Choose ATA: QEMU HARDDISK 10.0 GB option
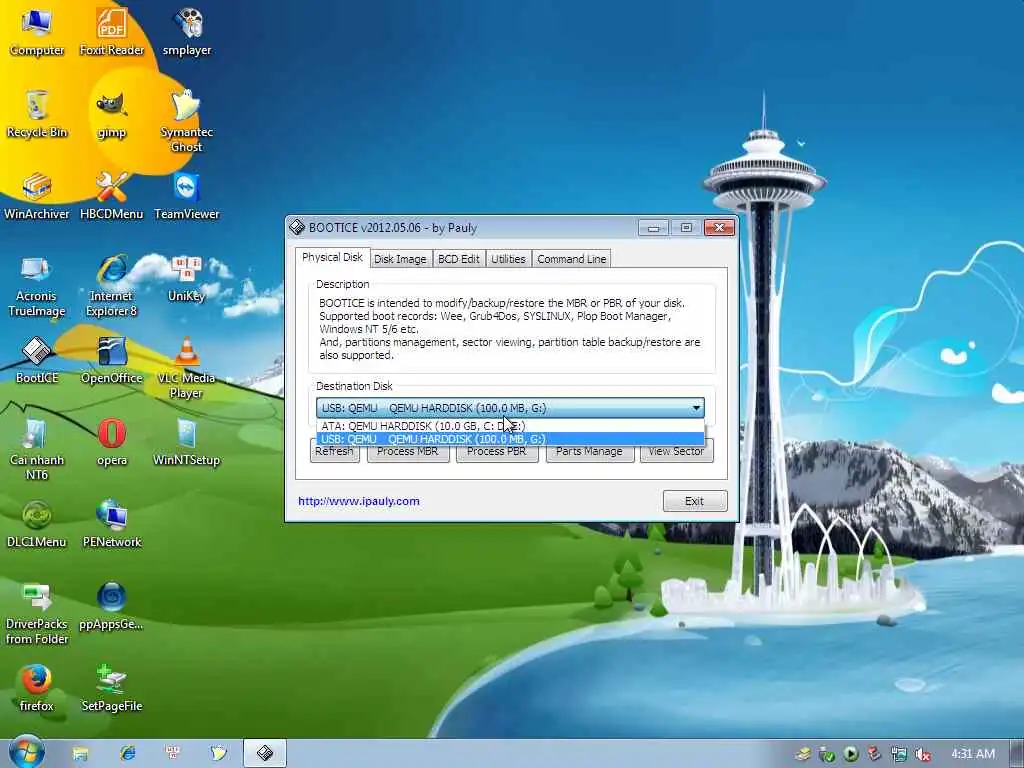 (510, 426)
